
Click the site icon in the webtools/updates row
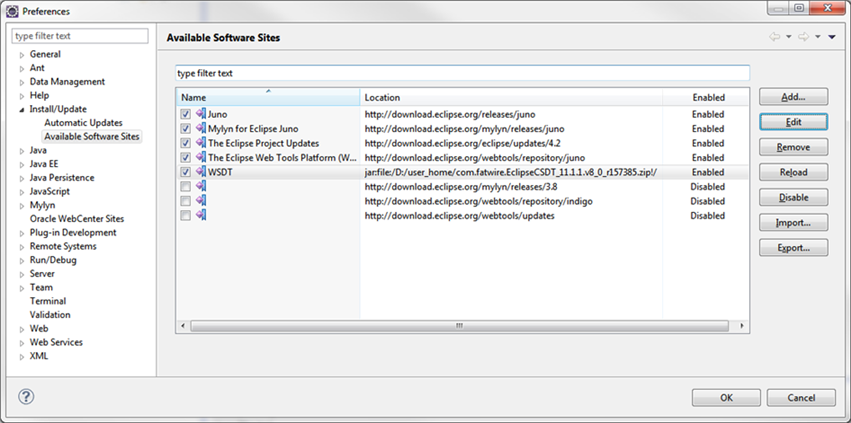(201, 215)
